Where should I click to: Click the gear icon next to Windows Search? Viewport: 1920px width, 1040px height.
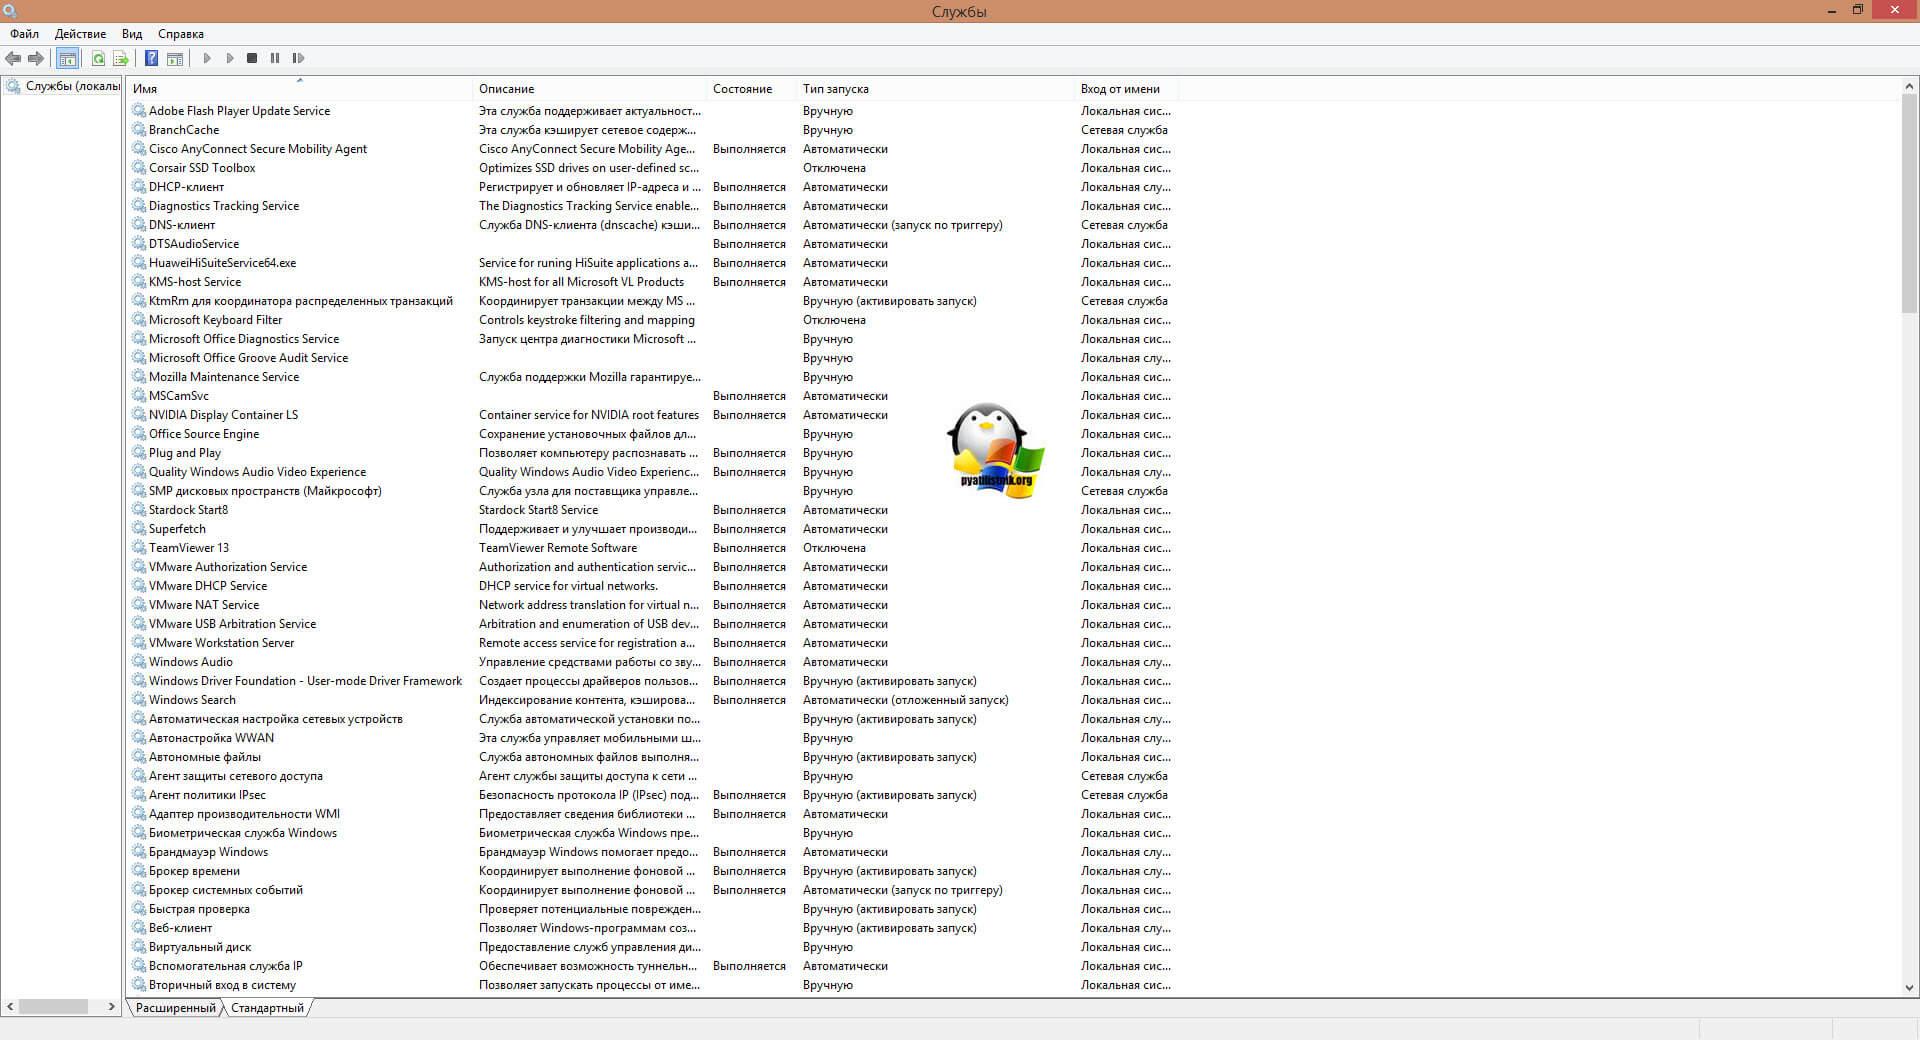[x=139, y=700]
